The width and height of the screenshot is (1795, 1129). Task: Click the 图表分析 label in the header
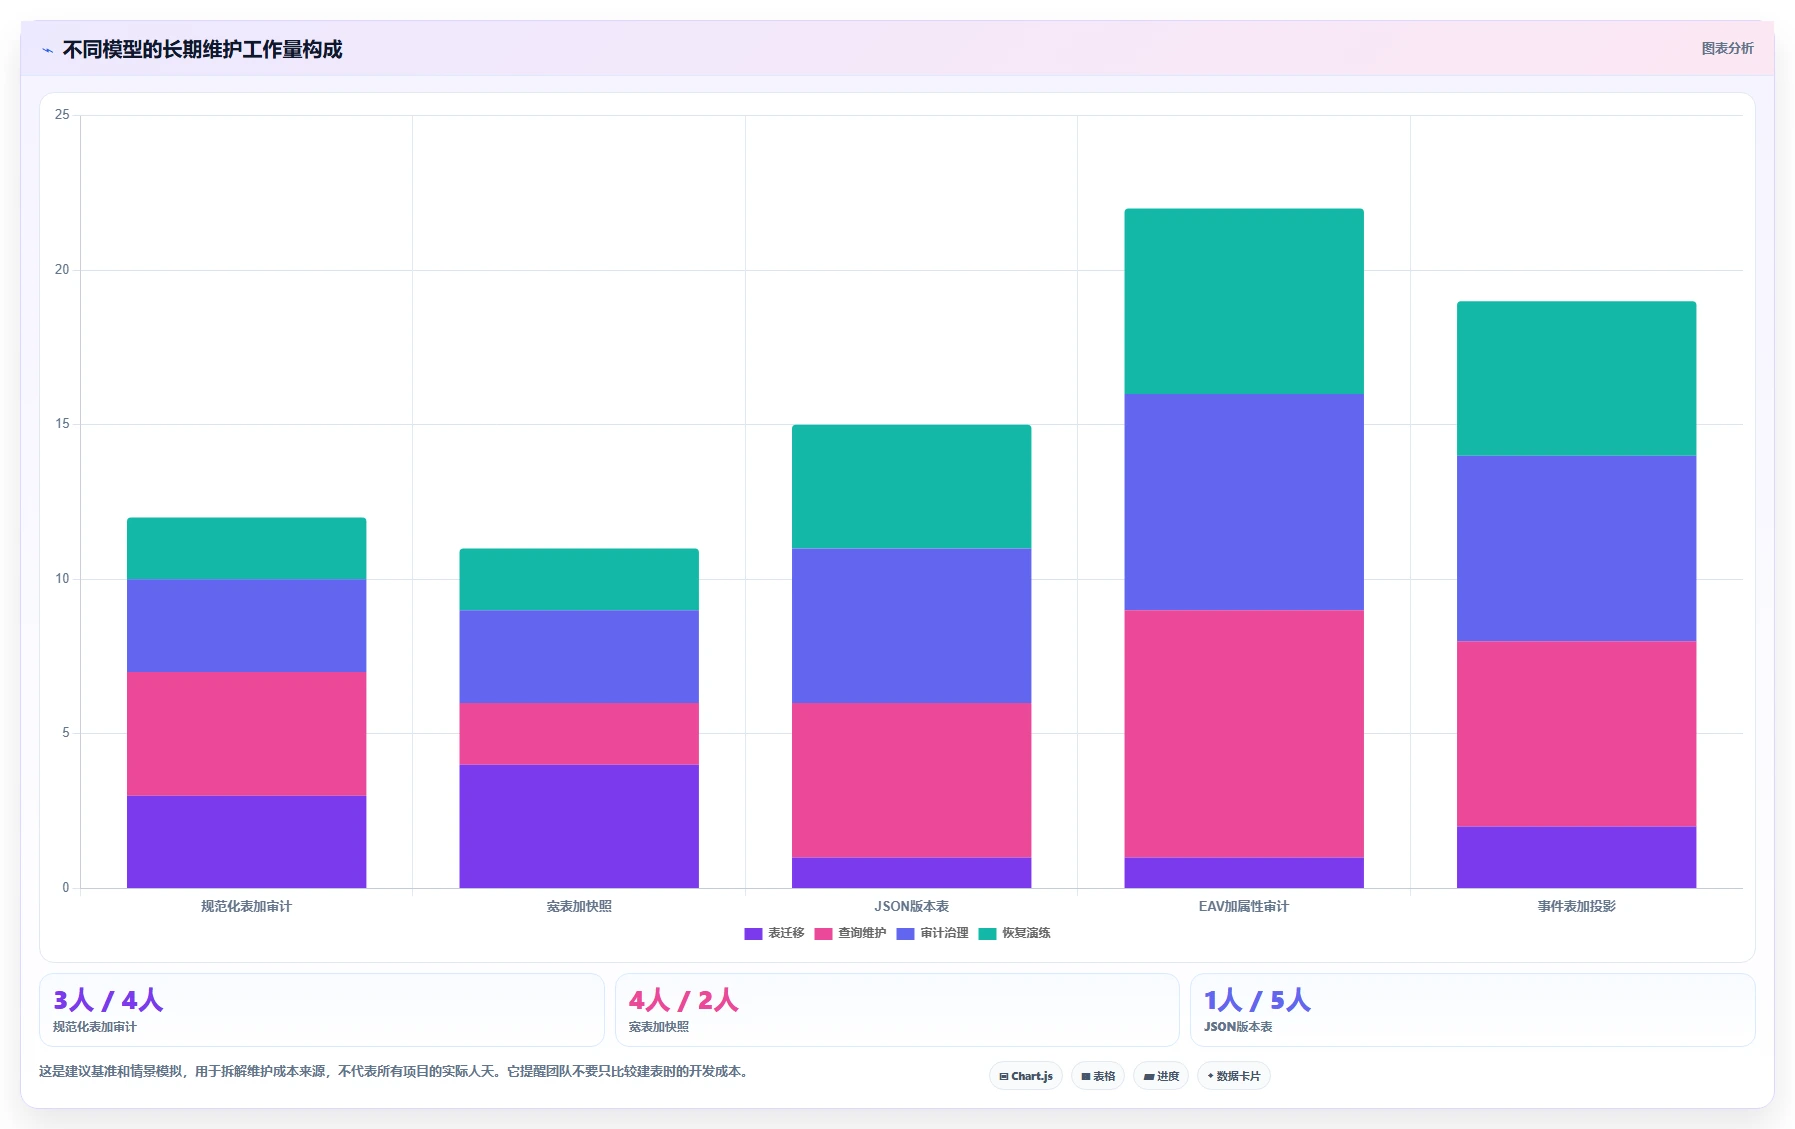(x=1727, y=48)
